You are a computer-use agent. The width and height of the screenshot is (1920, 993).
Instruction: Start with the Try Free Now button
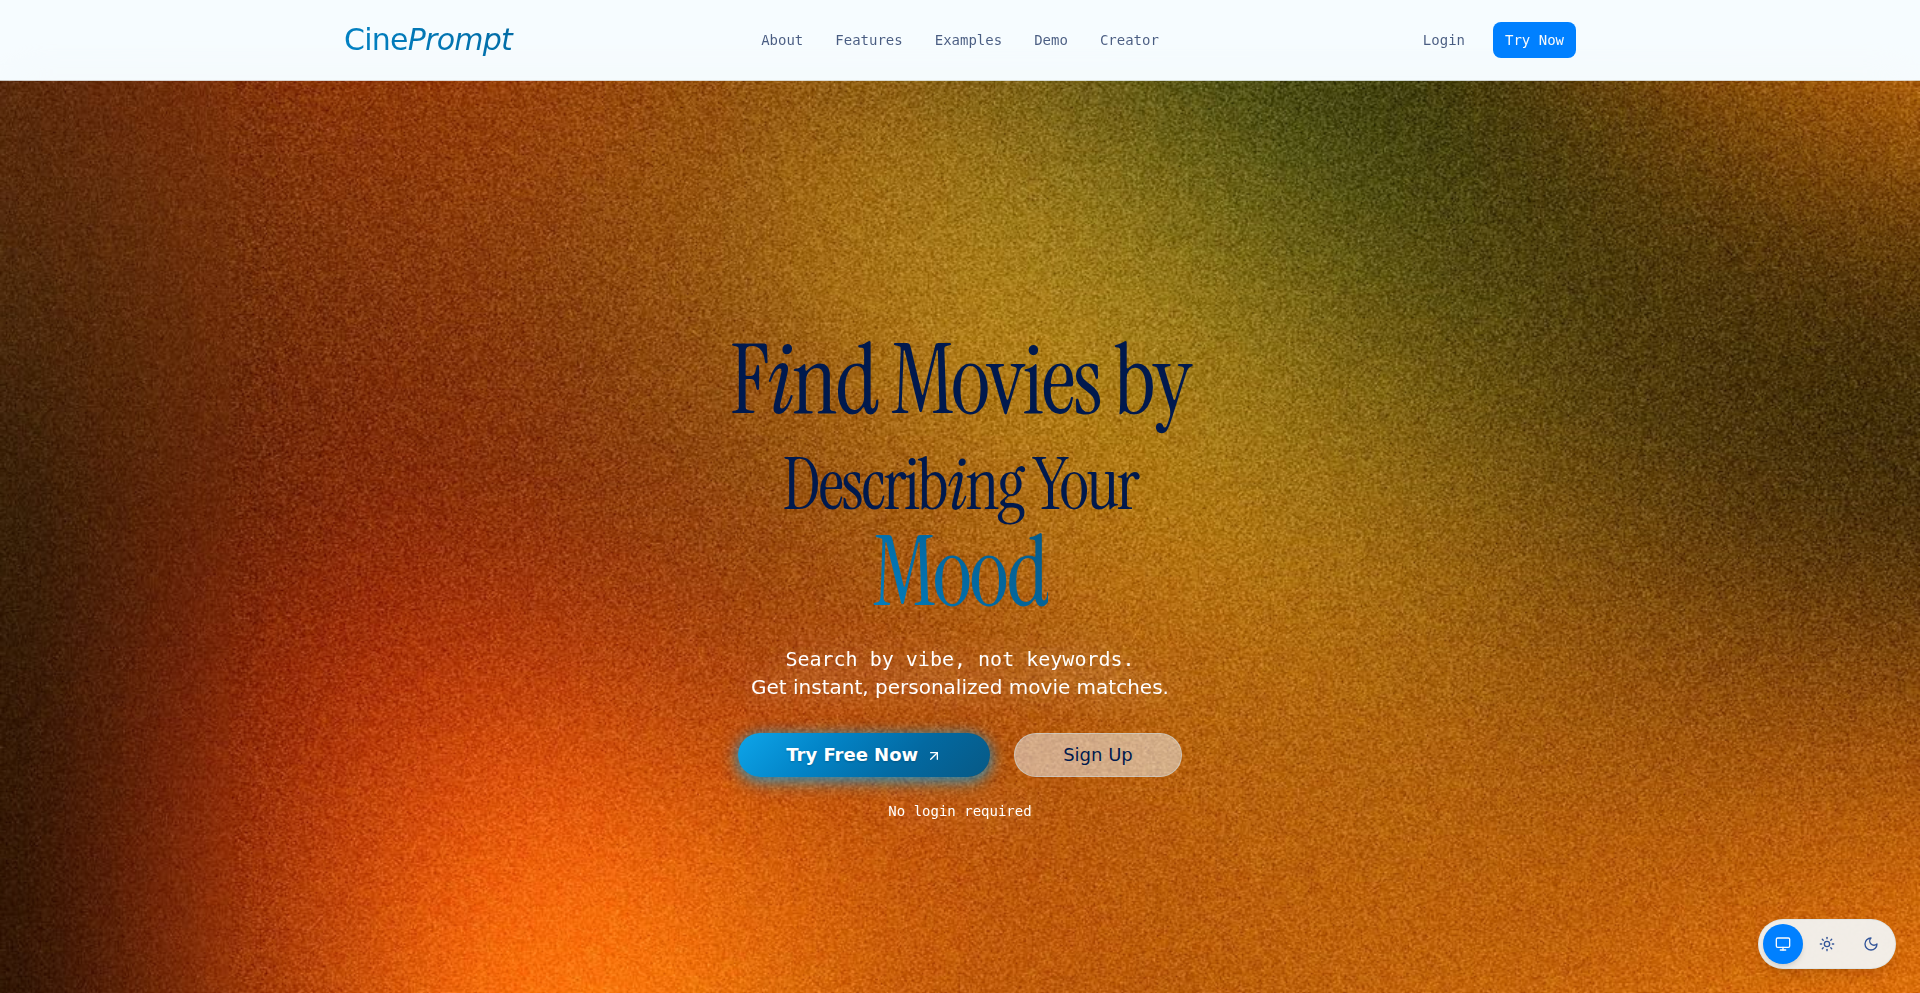(x=864, y=755)
